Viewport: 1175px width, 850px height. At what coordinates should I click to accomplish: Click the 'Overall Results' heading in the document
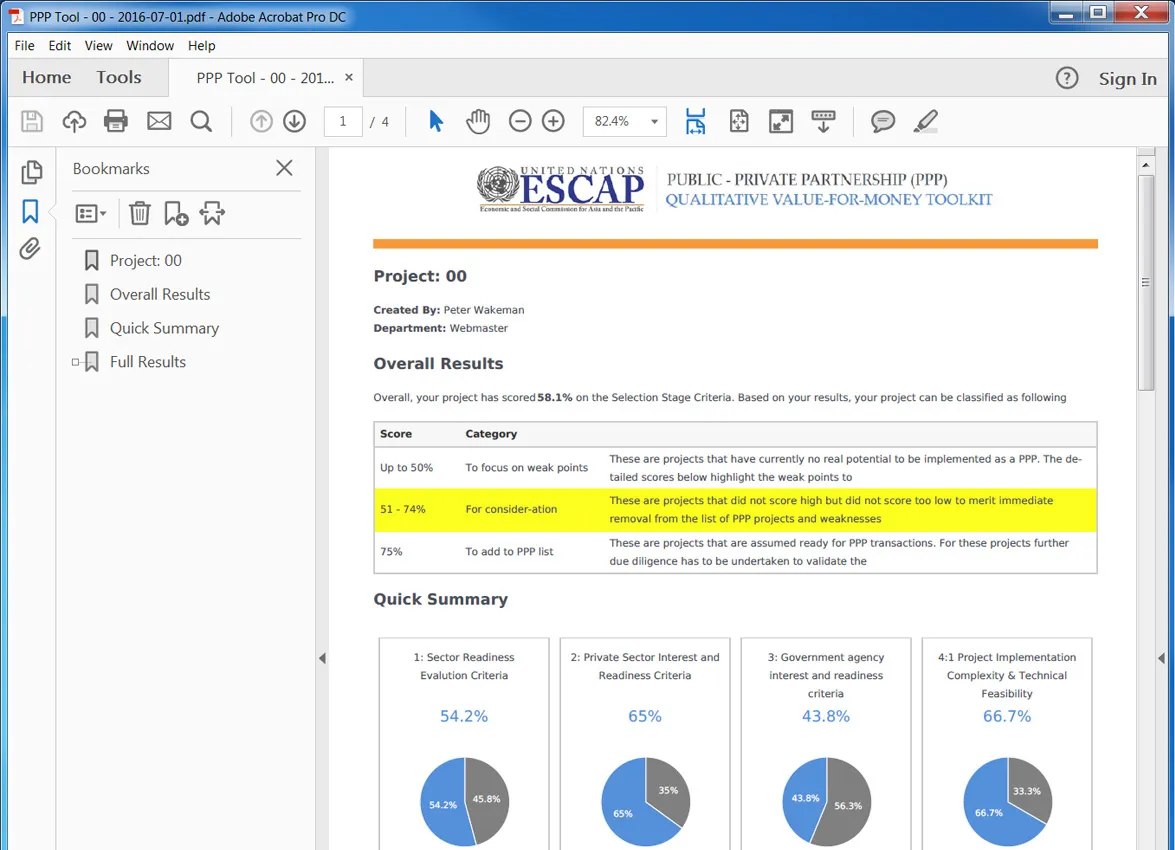click(x=438, y=364)
